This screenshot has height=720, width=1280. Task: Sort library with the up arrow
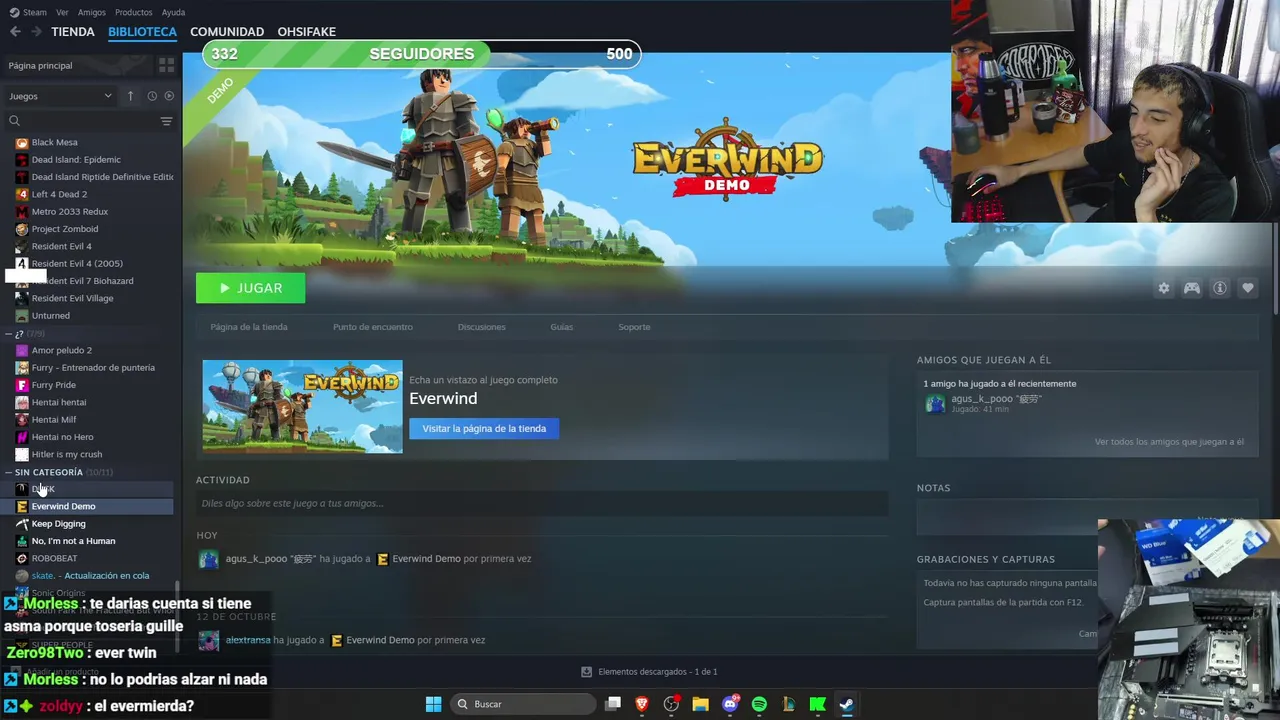[x=130, y=96]
